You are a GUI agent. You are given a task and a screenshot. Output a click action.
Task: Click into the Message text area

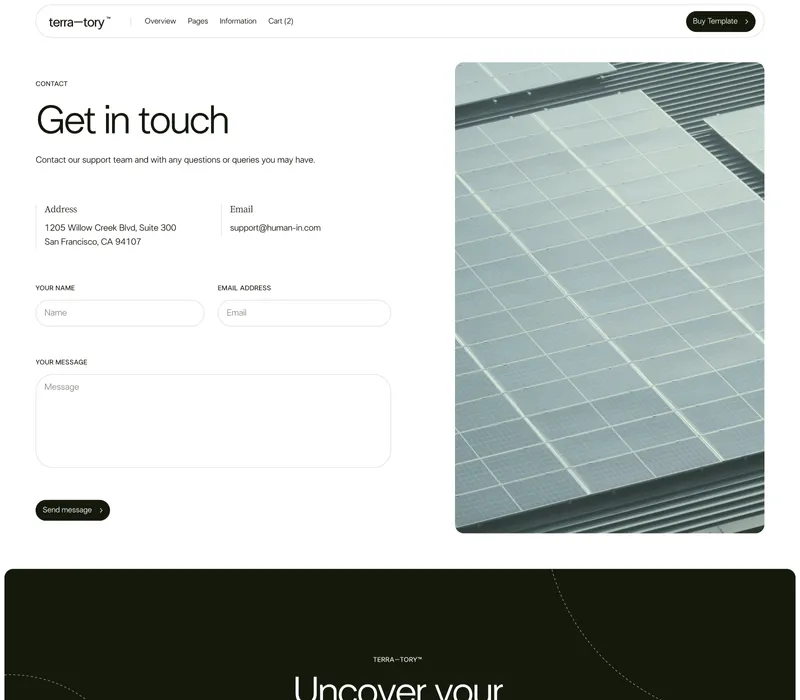point(213,421)
